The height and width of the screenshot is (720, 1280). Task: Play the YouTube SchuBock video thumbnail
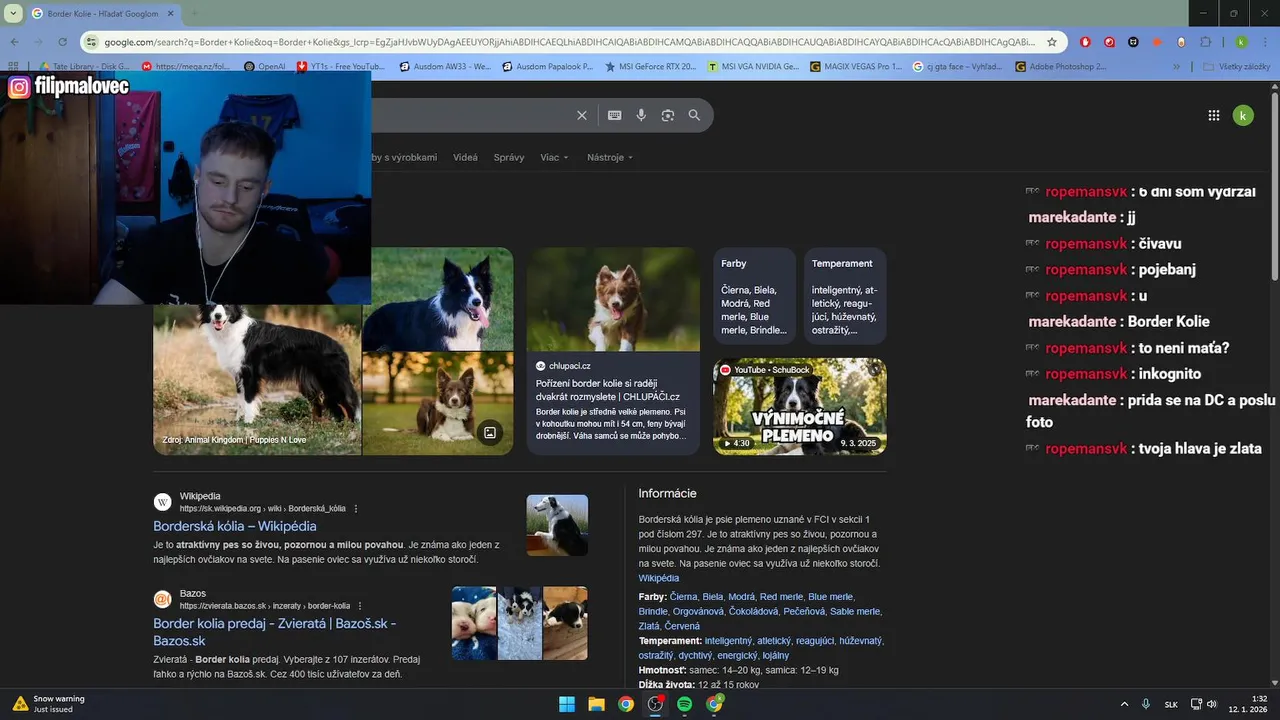(800, 406)
